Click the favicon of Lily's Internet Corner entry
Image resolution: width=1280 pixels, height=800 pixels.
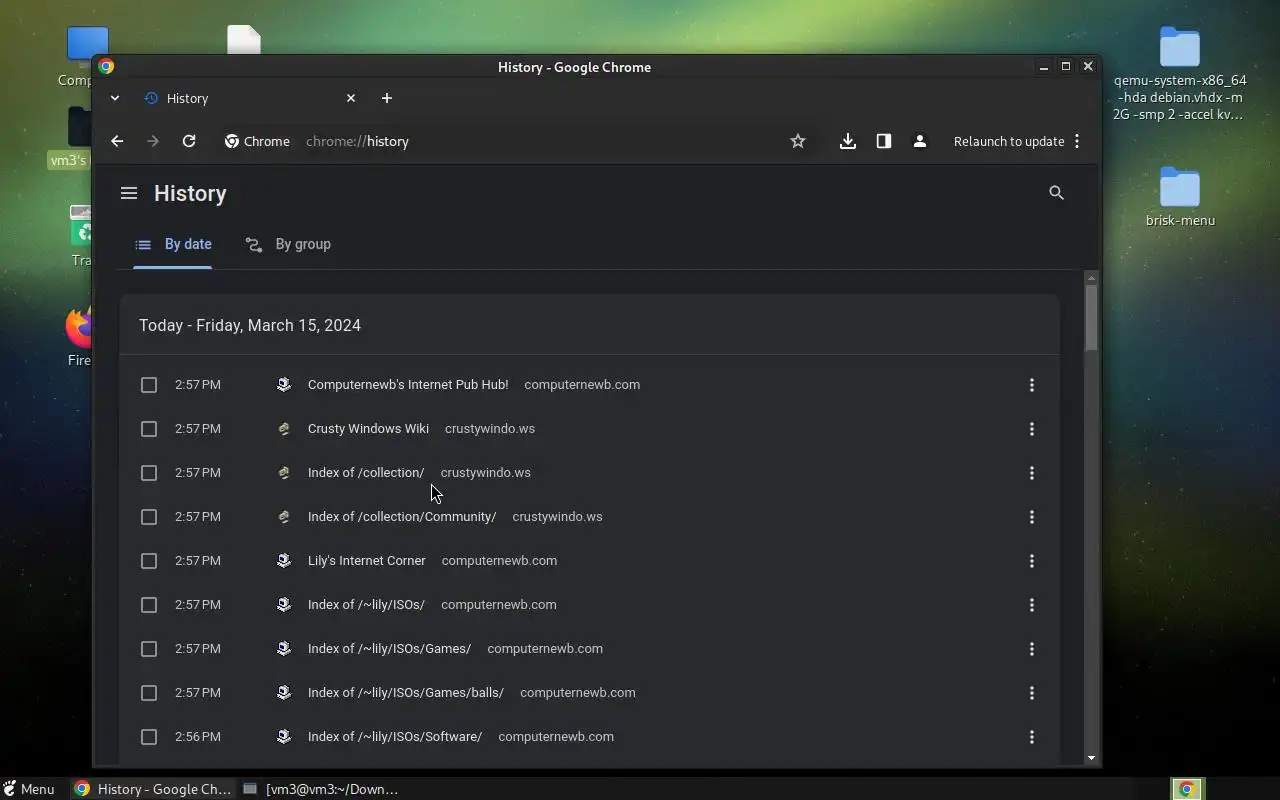(284, 561)
